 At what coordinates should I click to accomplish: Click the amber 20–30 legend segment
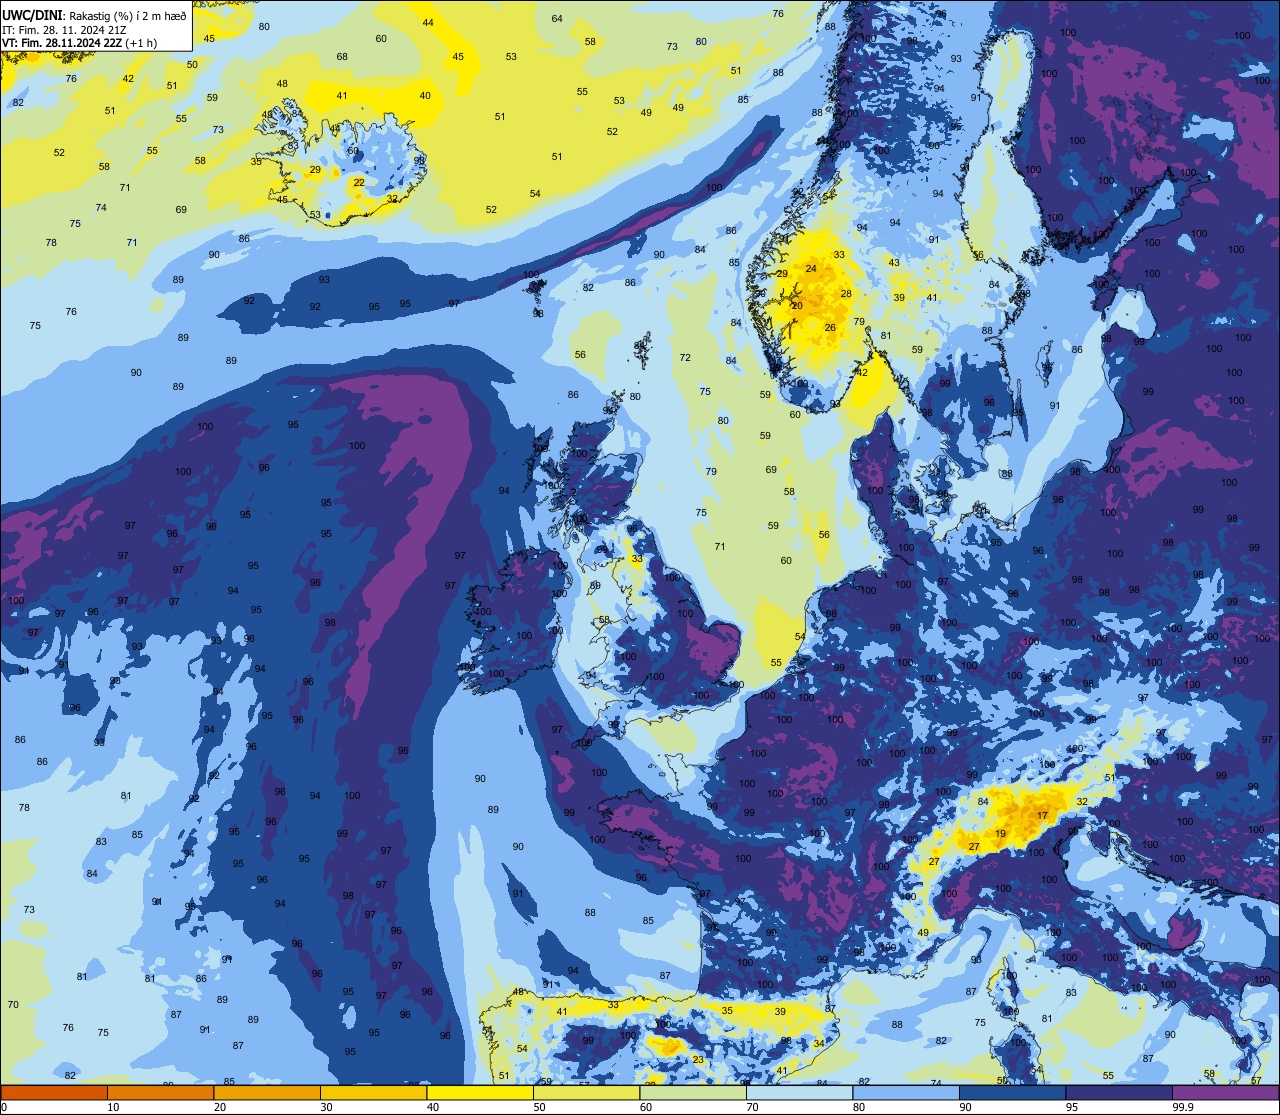267,1093
